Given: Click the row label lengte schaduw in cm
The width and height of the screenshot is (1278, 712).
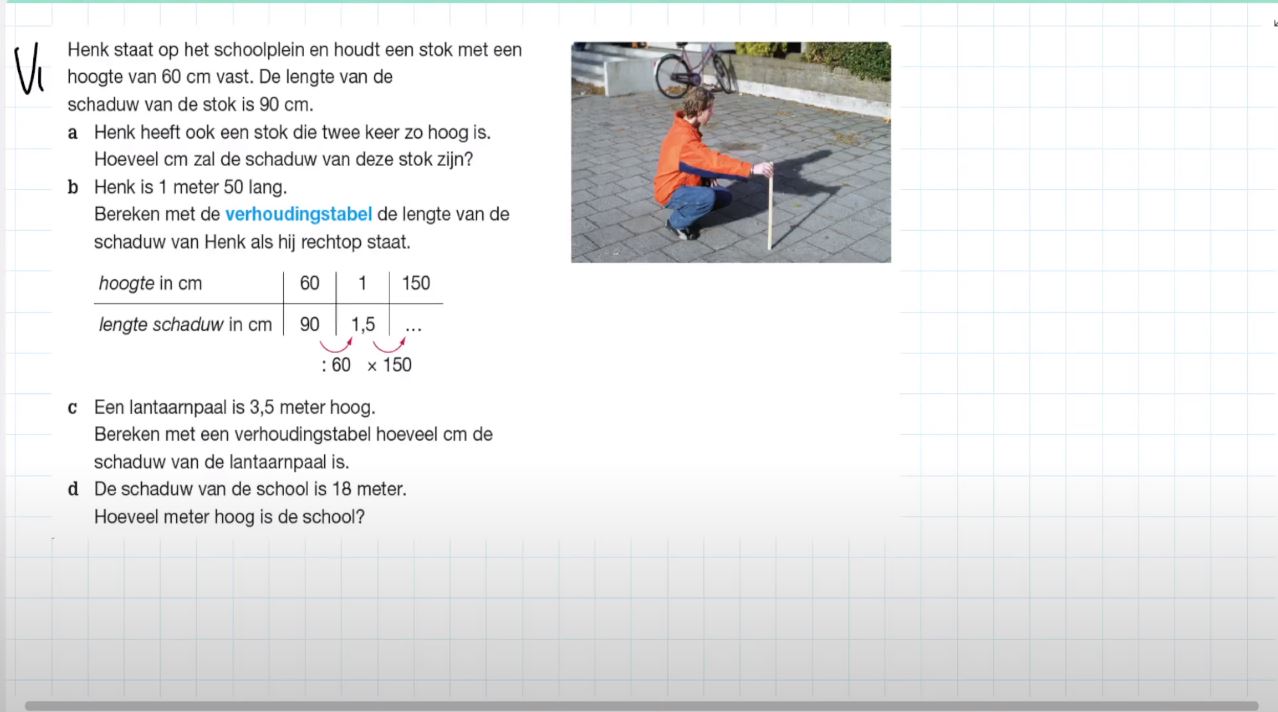Looking at the screenshot, I should point(185,324).
